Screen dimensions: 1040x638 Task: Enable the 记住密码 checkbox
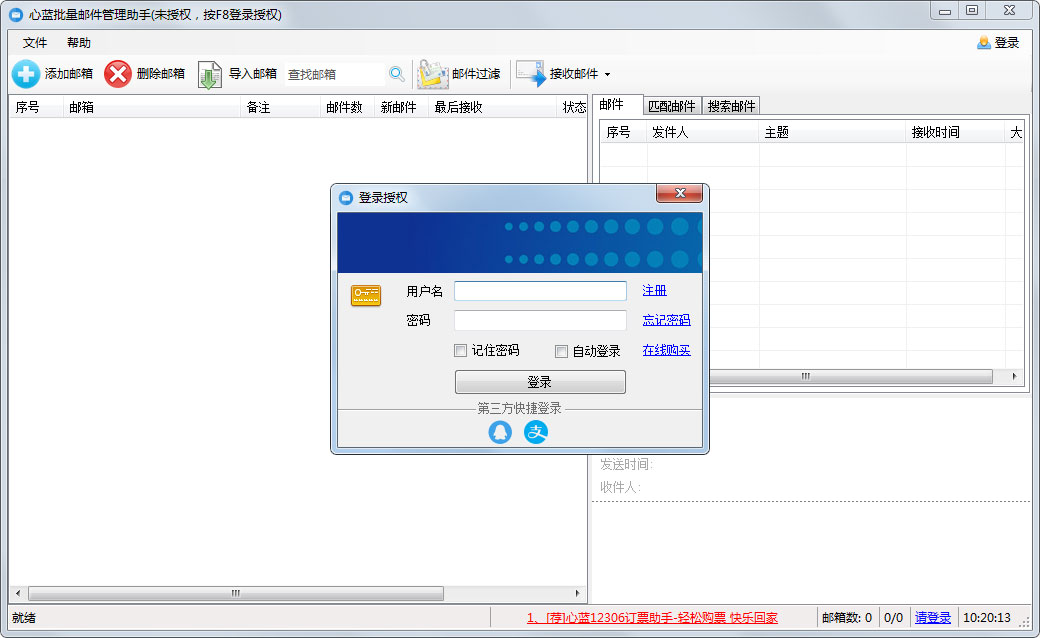point(460,351)
